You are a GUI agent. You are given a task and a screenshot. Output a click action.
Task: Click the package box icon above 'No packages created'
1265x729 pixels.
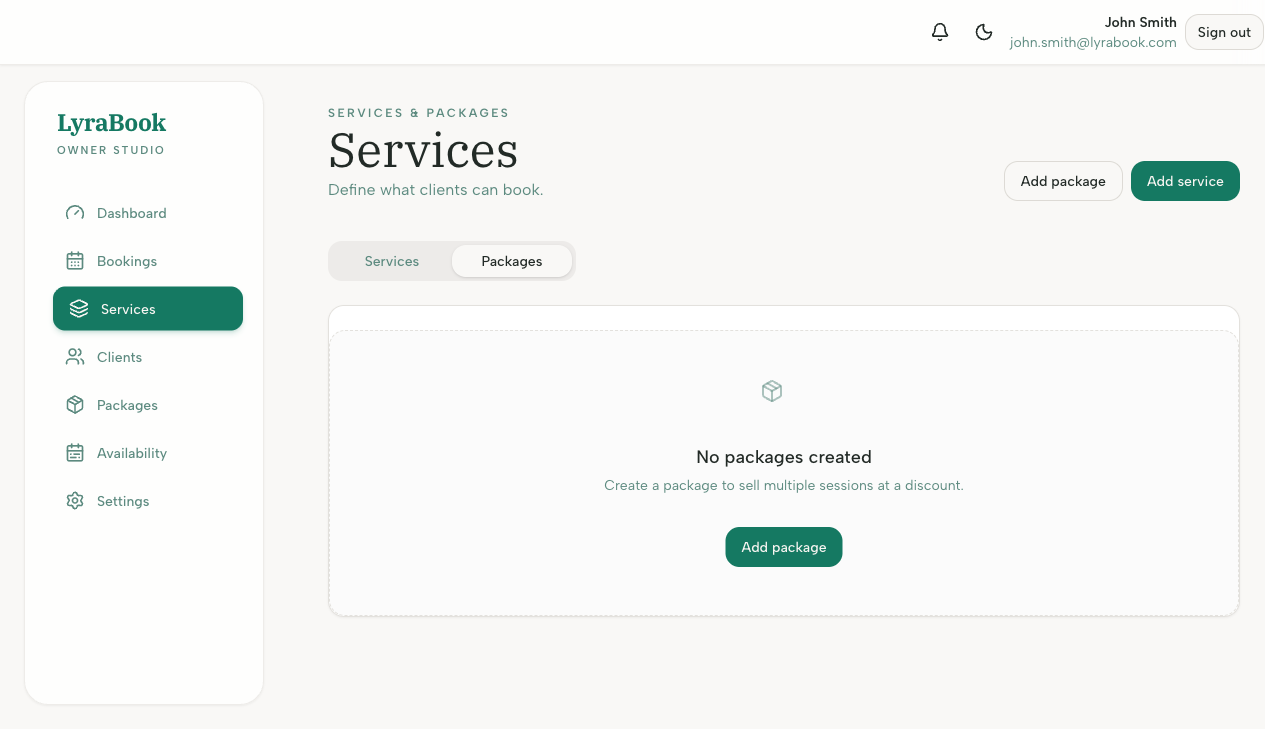pyautogui.click(x=771, y=391)
